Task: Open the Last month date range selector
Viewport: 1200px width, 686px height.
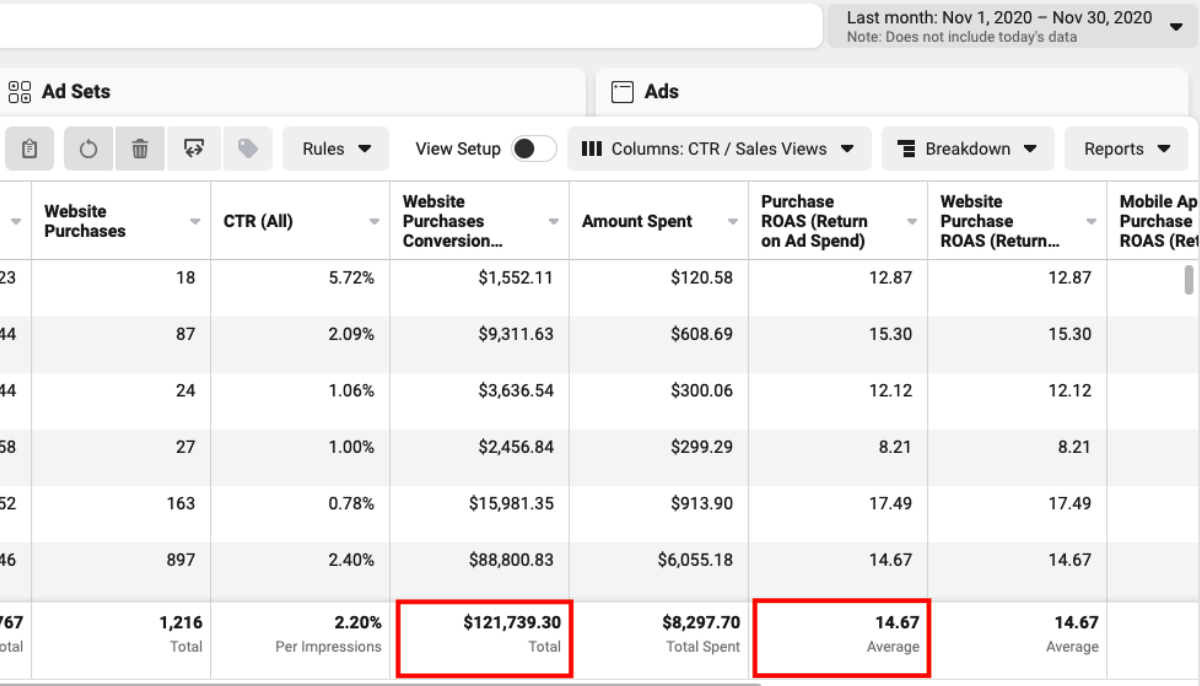Action: click(1012, 26)
